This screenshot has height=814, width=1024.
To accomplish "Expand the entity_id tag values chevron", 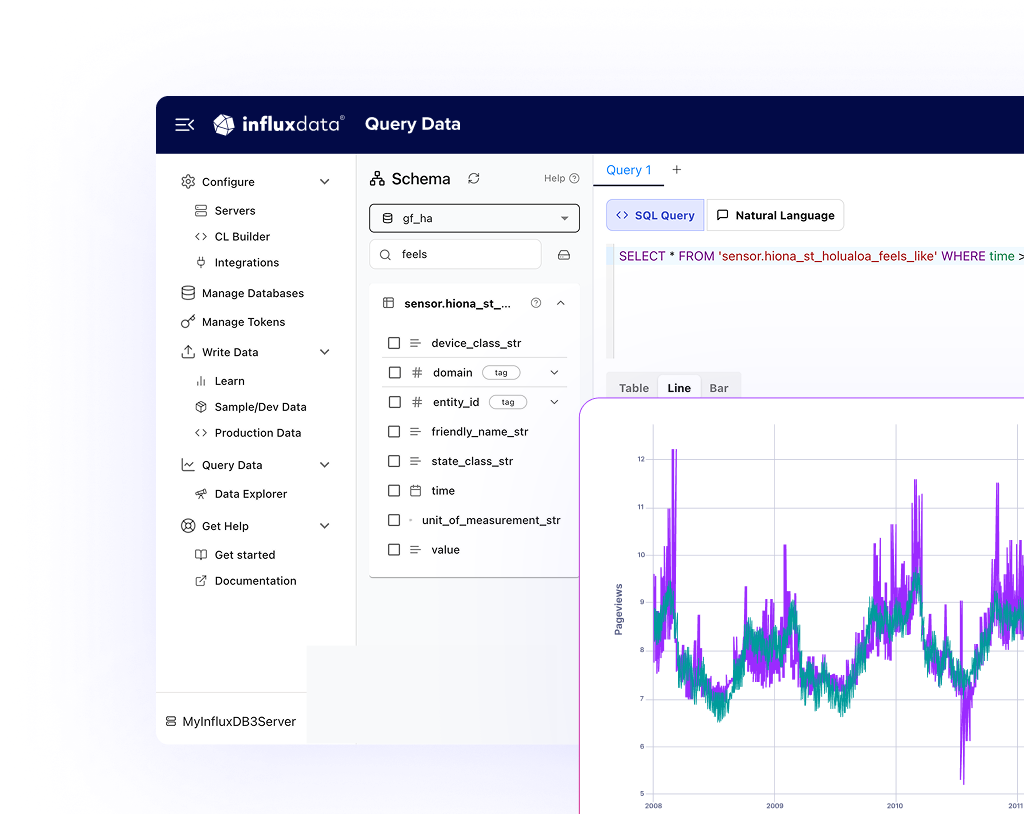I will [x=554, y=402].
